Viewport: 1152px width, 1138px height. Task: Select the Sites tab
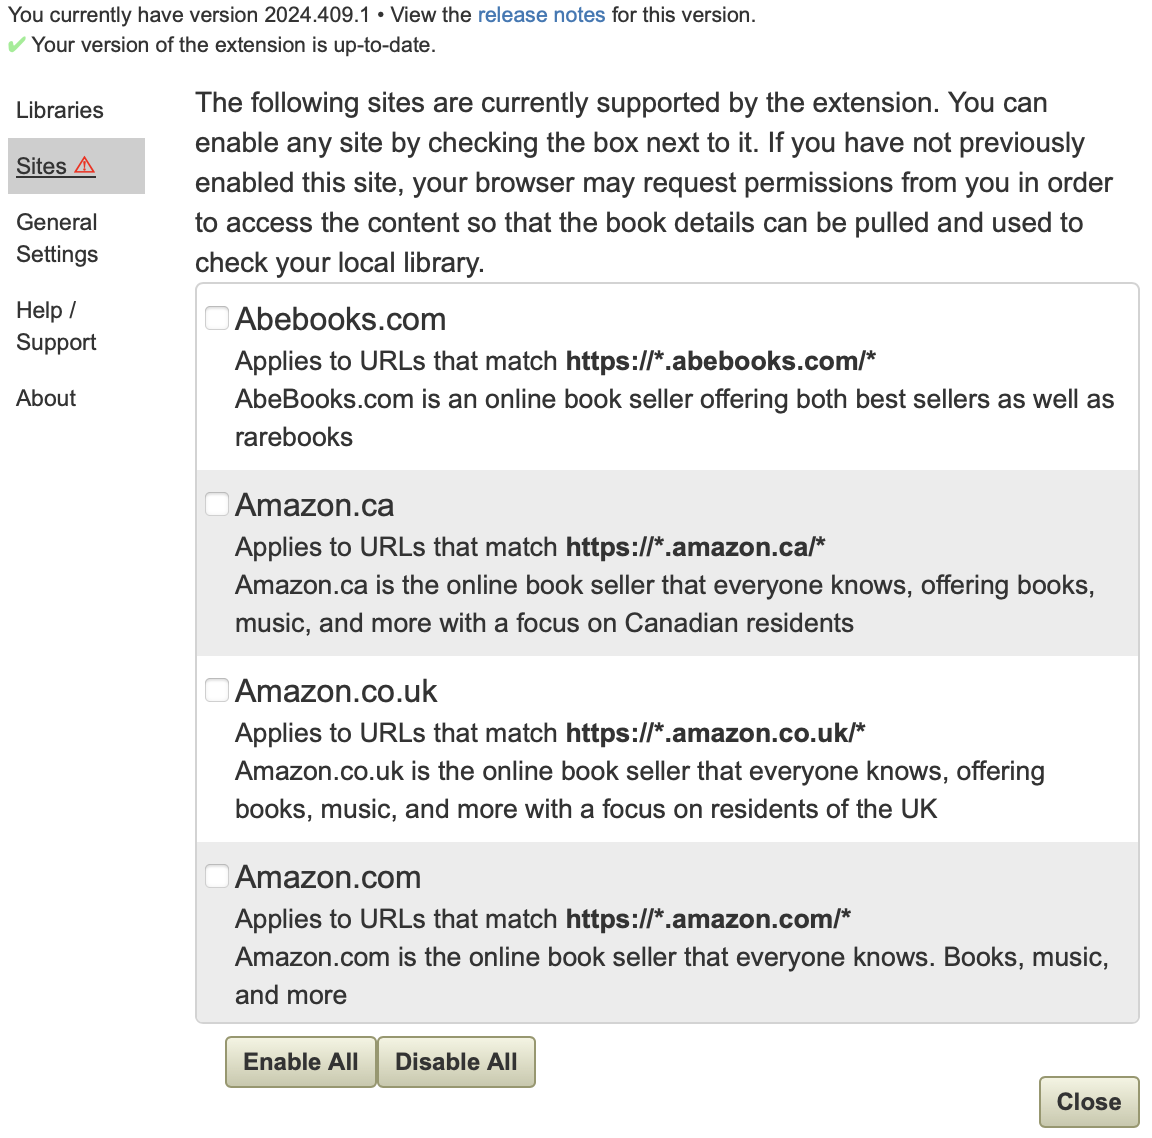tap(44, 166)
